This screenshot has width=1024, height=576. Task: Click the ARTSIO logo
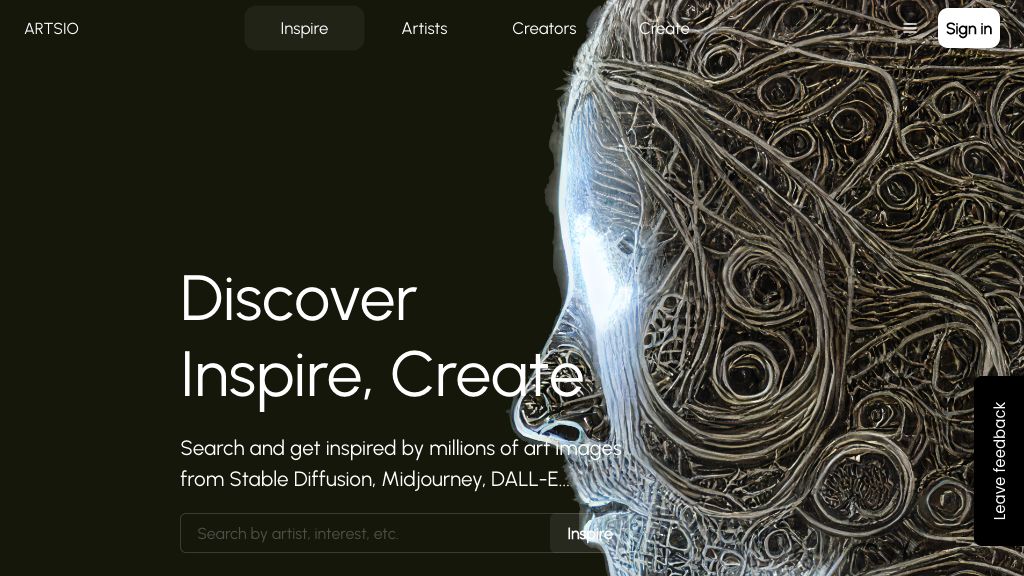(x=52, y=29)
